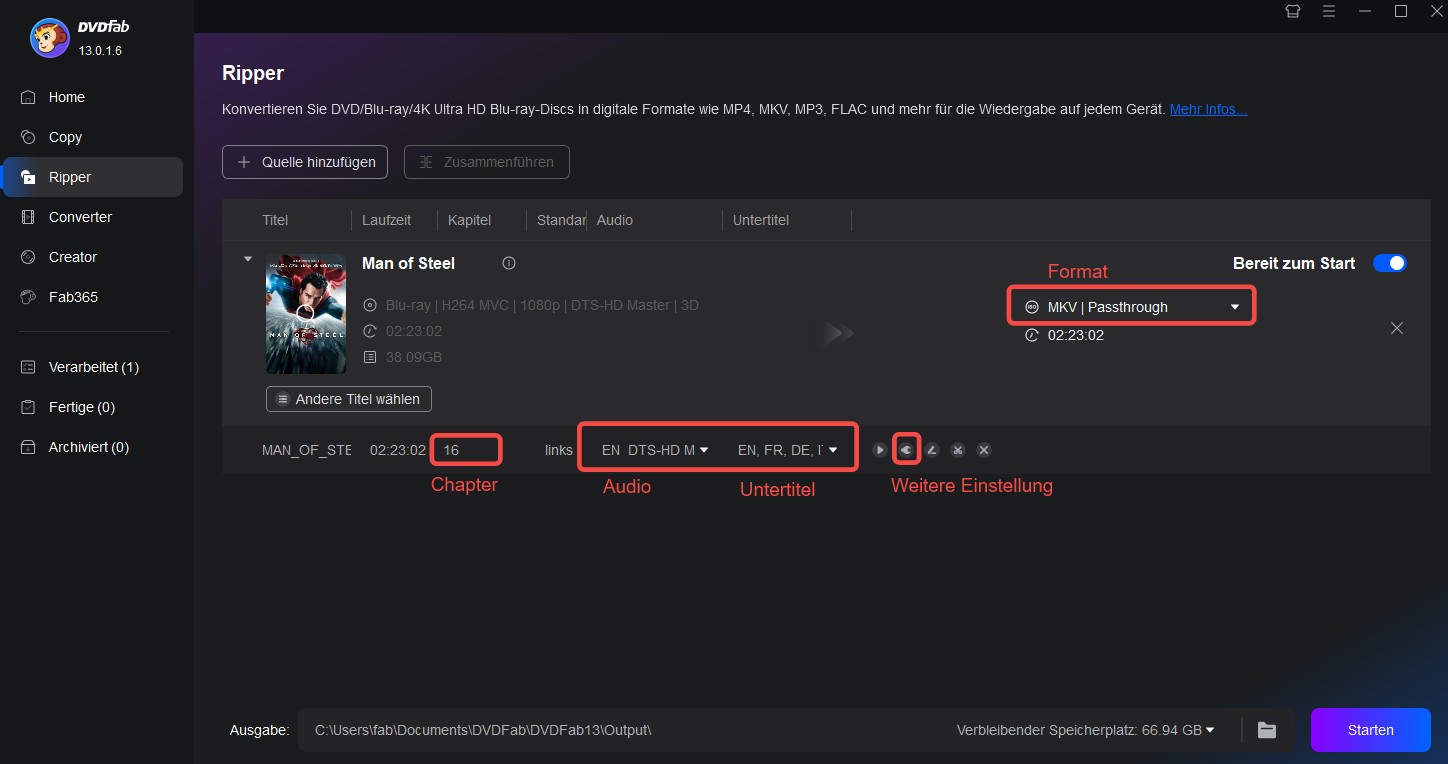Click Andere Titel wählen button
Image resolution: width=1448 pixels, height=764 pixels.
click(349, 399)
